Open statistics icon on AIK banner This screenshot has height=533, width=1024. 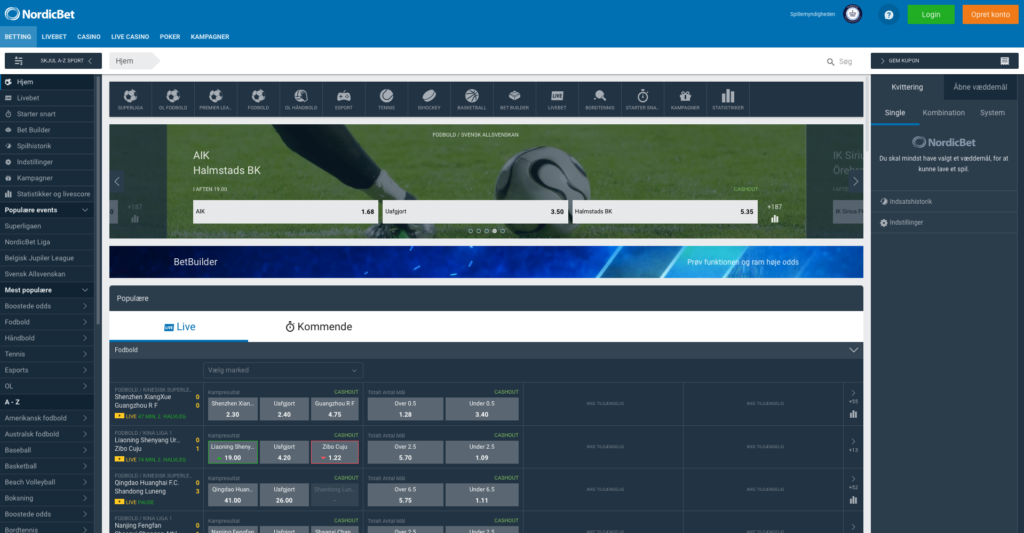tap(775, 219)
